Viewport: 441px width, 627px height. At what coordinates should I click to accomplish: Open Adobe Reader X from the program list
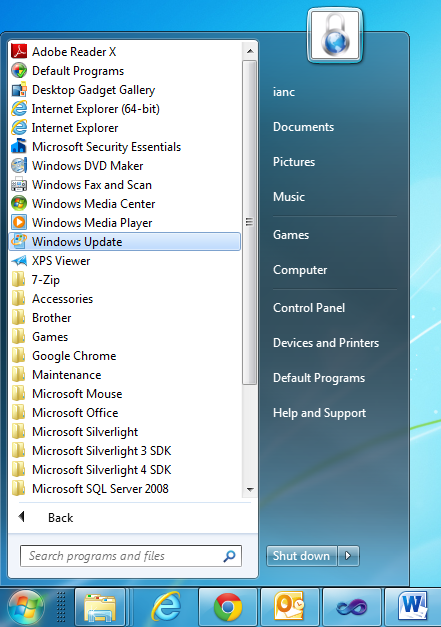(125, 52)
